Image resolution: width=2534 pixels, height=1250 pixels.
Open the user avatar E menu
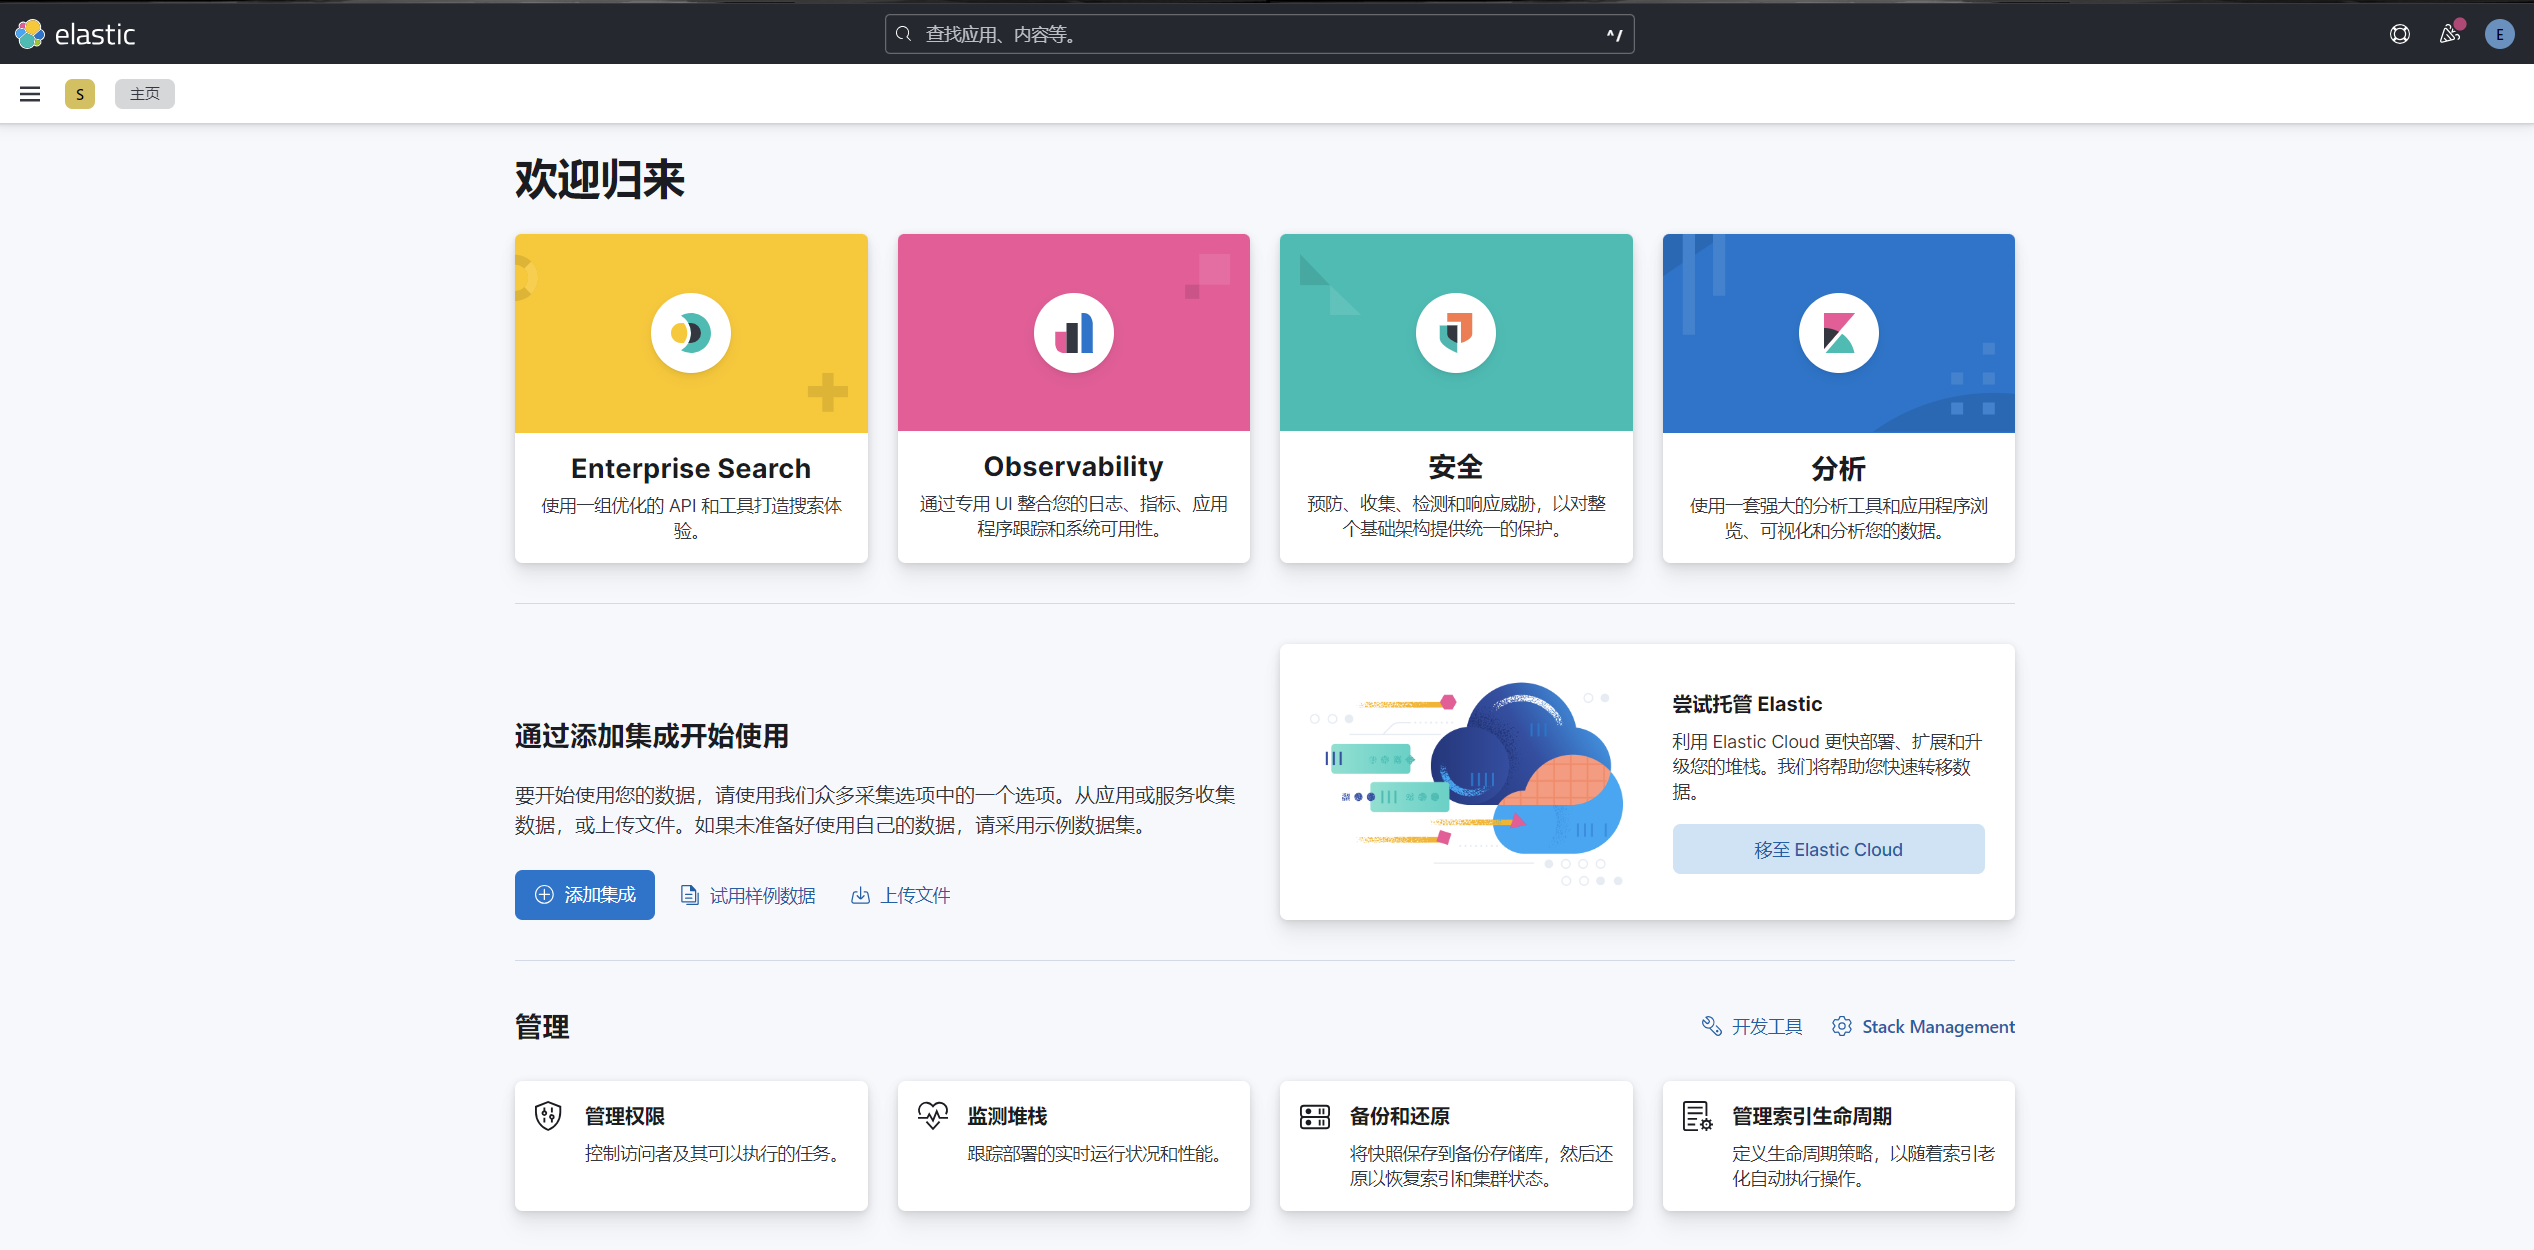click(2499, 34)
